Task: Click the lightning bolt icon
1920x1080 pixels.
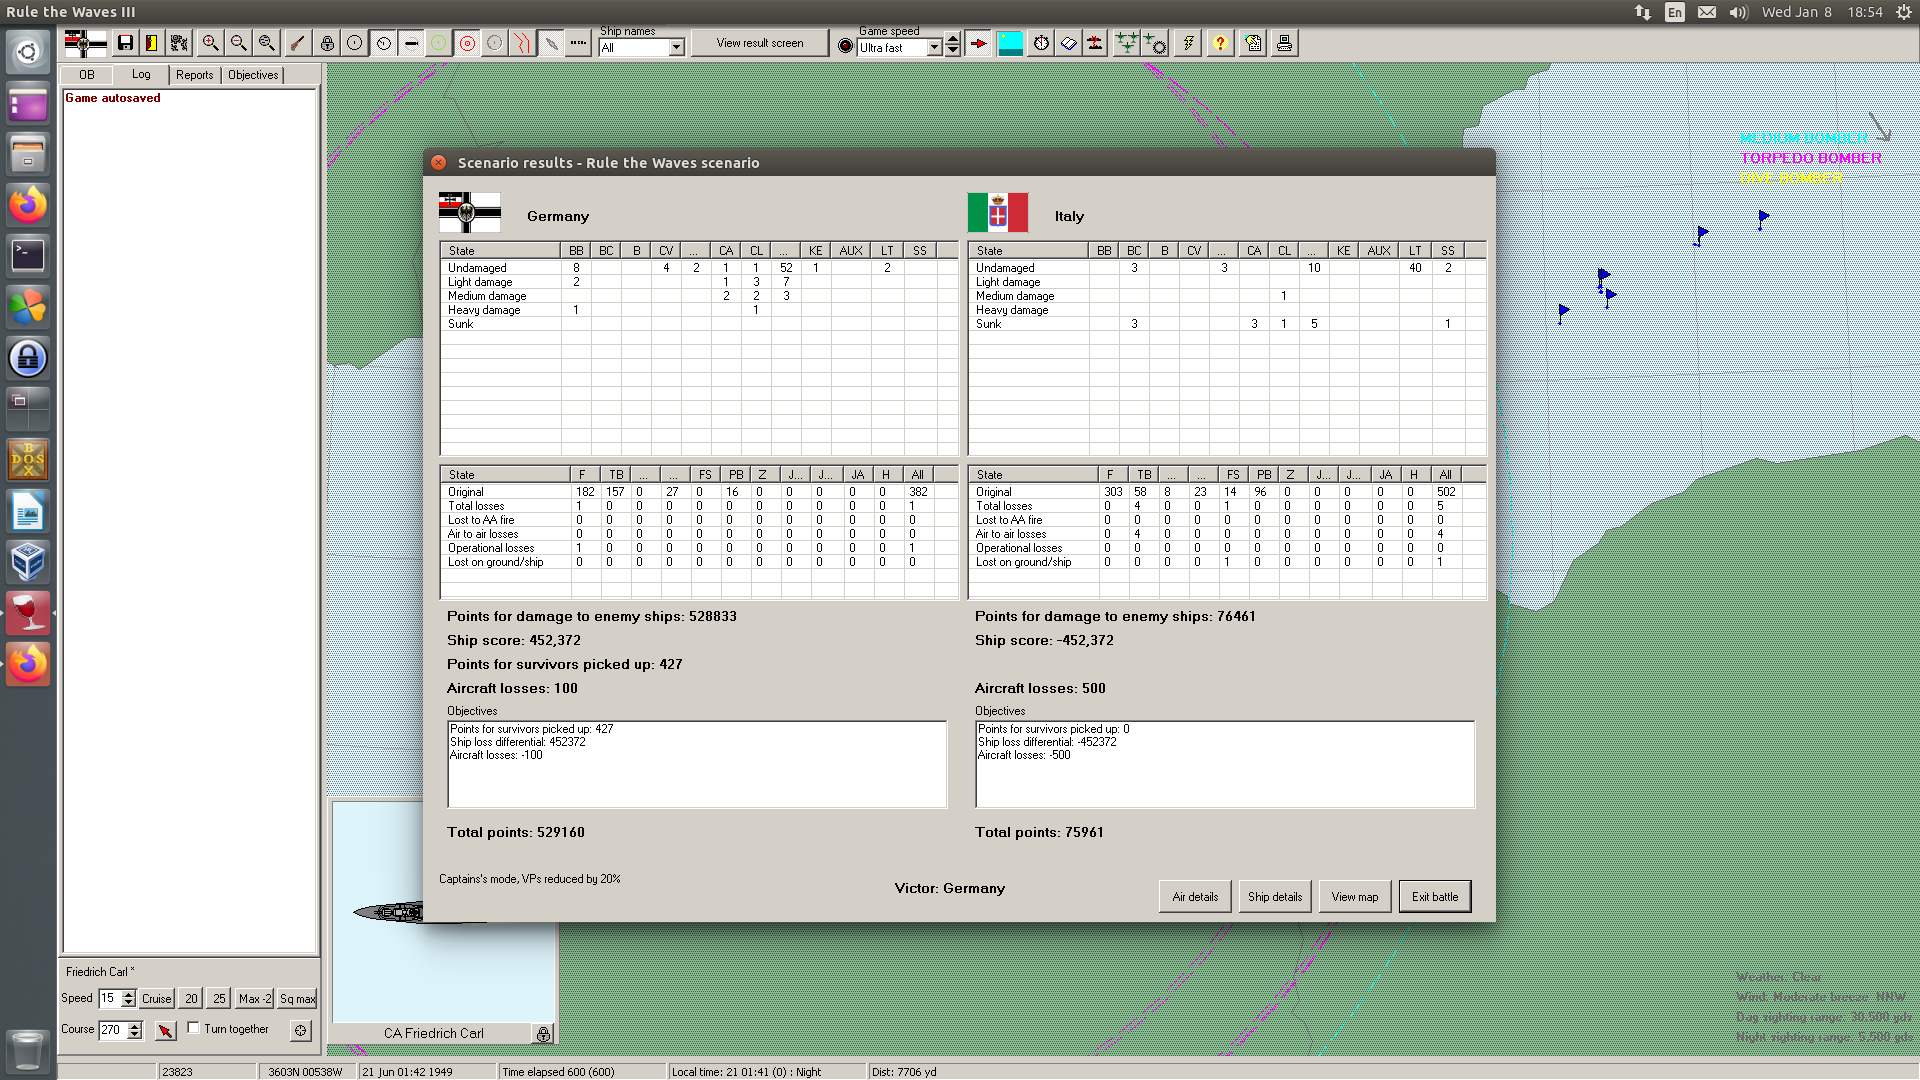Action: (x=1187, y=43)
